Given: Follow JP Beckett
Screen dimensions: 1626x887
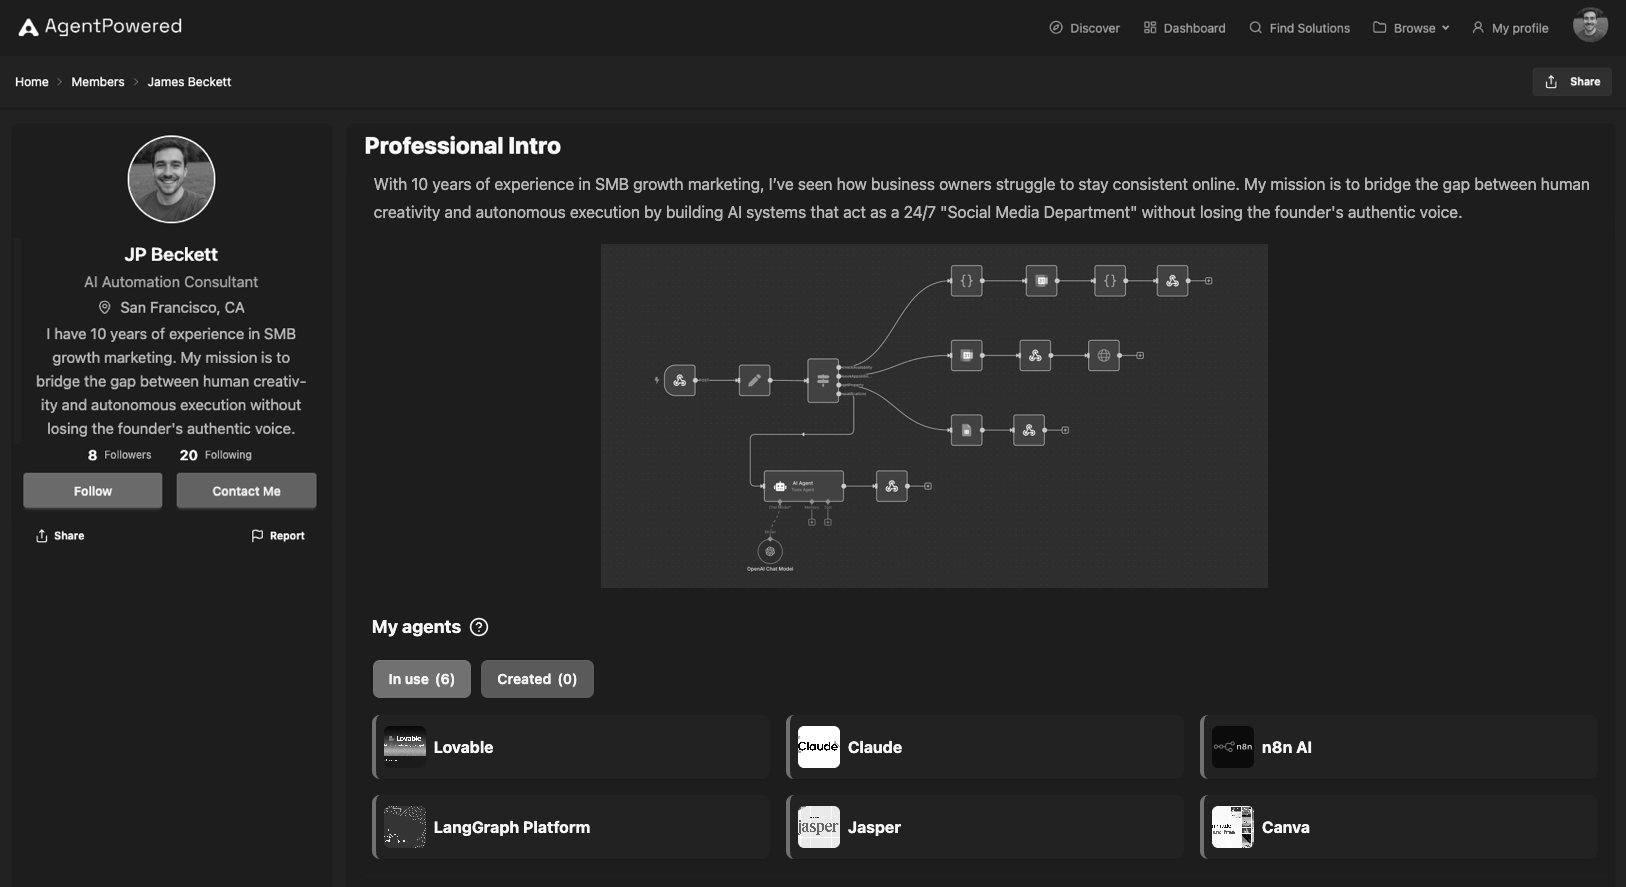Looking at the screenshot, I should pyautogui.click(x=93, y=491).
